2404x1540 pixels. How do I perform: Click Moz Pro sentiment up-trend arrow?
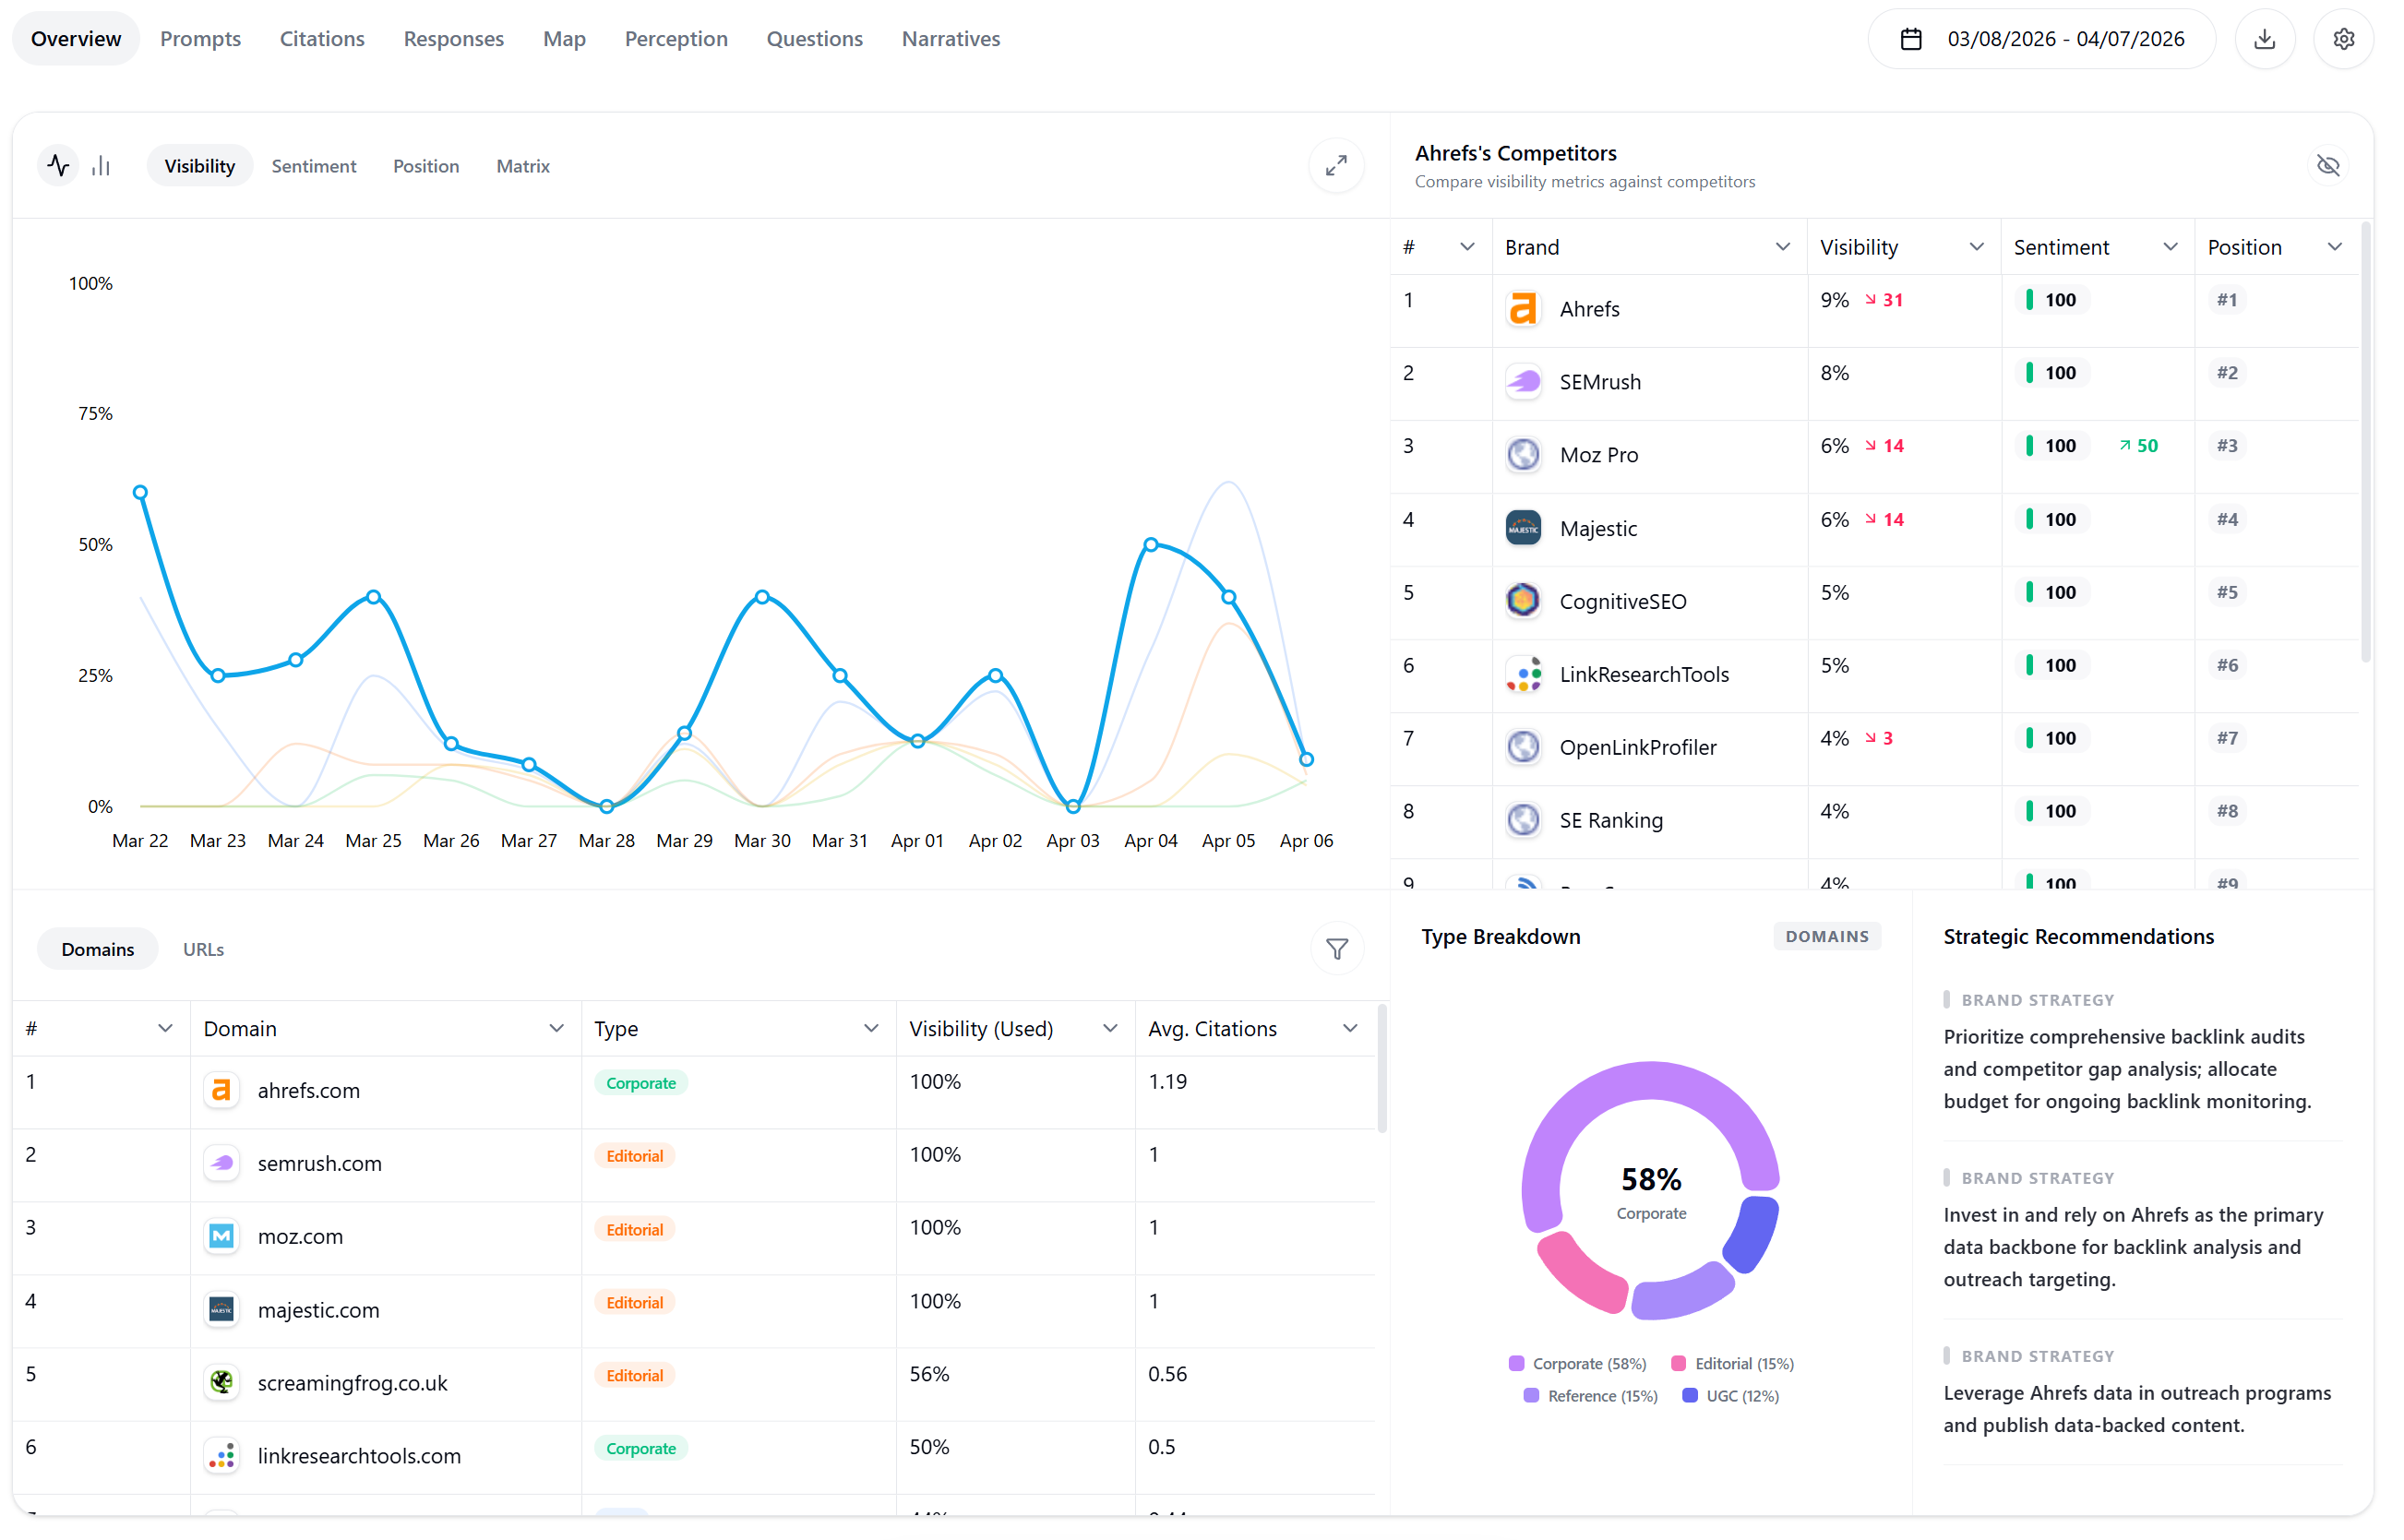pos(2124,446)
